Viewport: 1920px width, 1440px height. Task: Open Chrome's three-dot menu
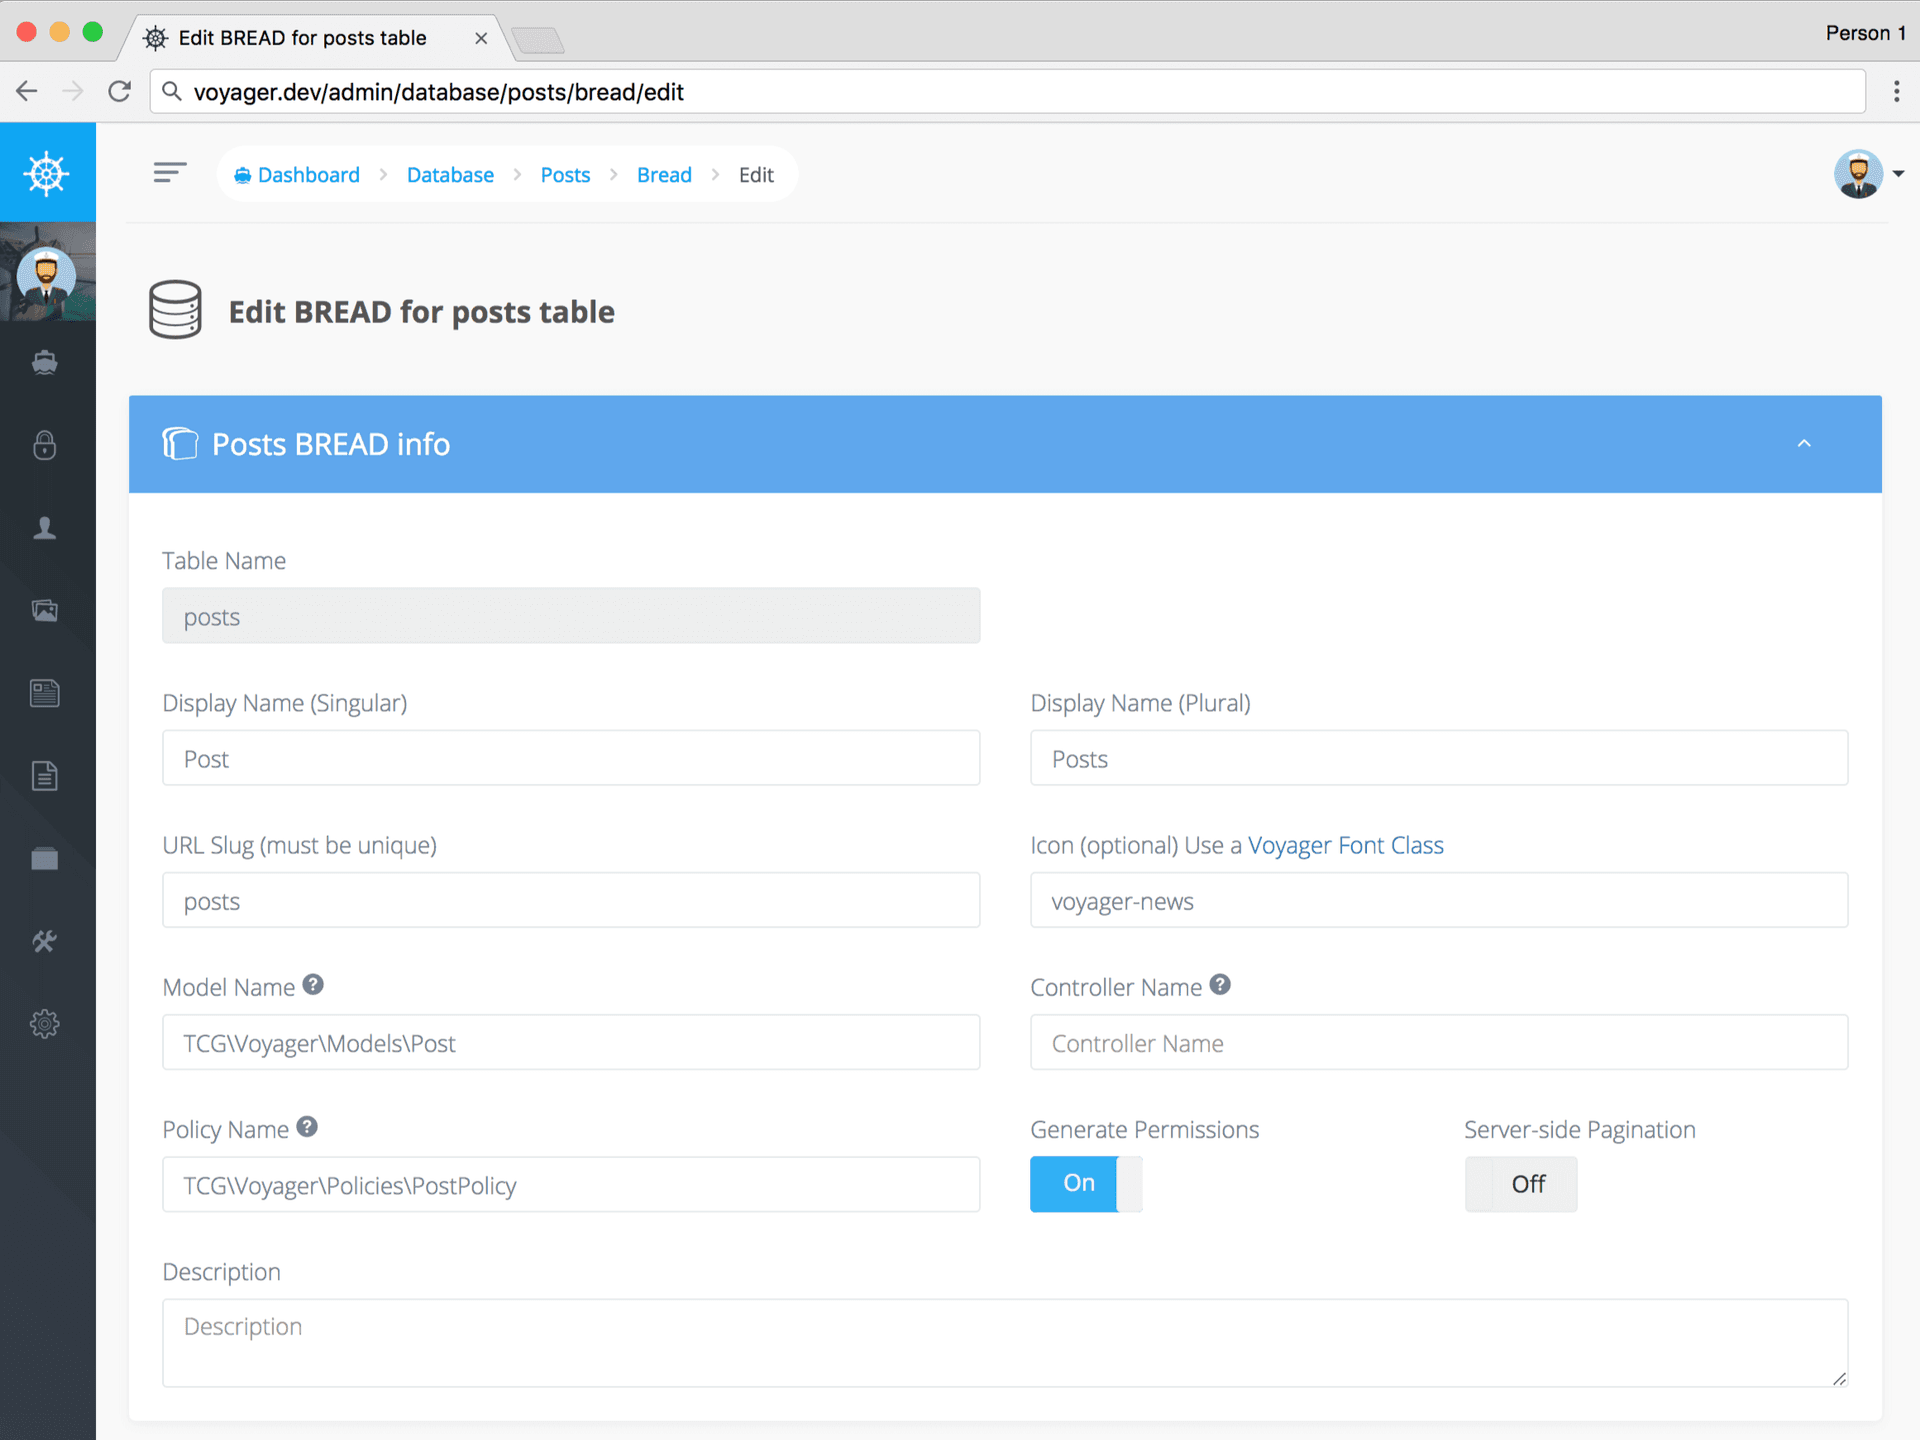[1896, 91]
